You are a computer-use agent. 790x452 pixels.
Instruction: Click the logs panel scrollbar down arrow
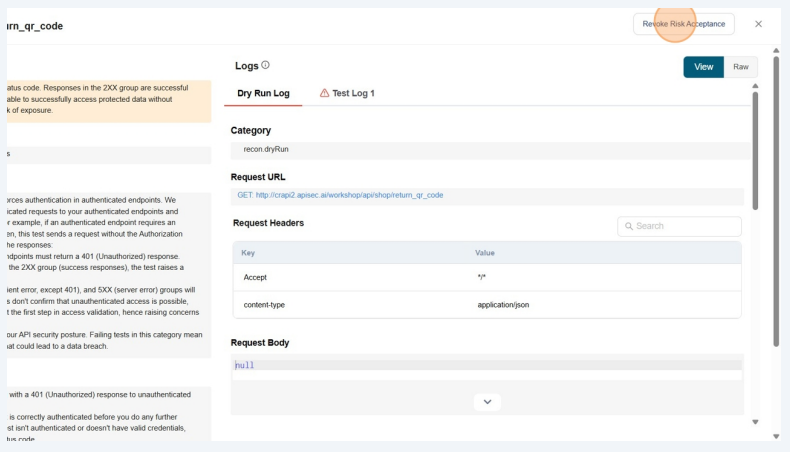pyautogui.click(x=755, y=421)
